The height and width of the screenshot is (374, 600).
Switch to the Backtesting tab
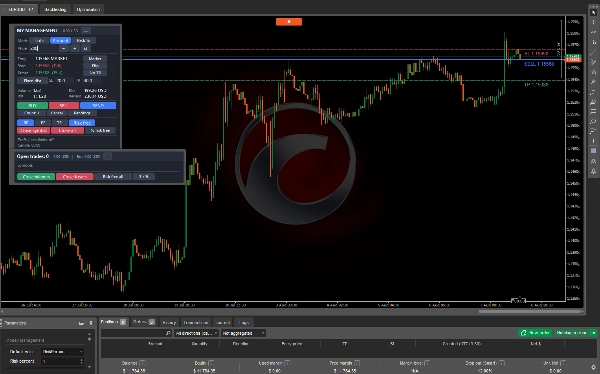click(x=55, y=10)
